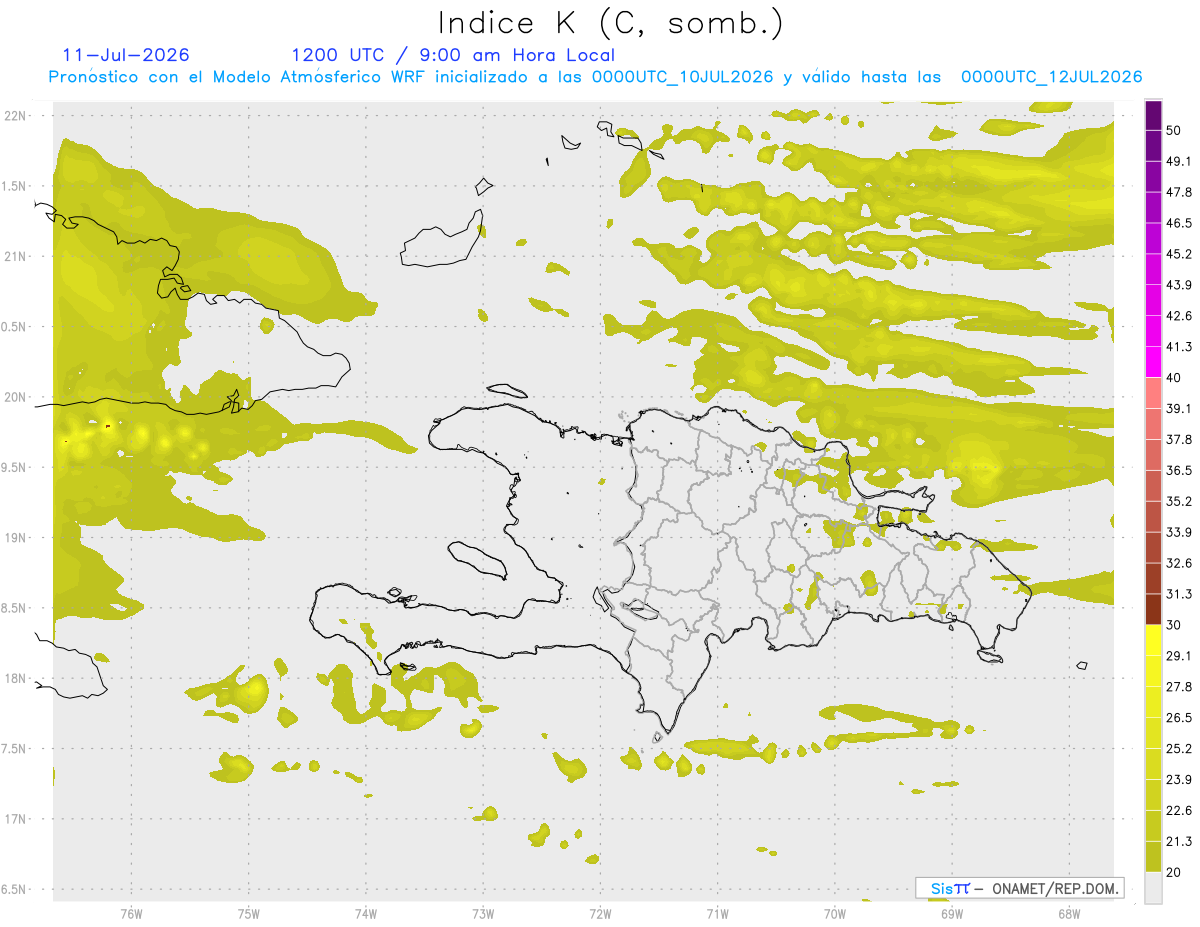Viewport: 1200px width, 927px height.
Task: Click the colorbar value '50'
Action: [1175, 130]
